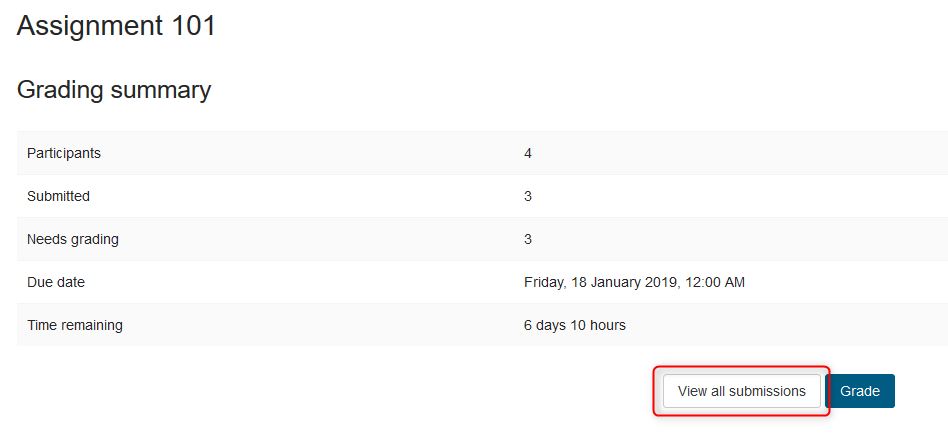This screenshot has height=440, width=948.
Task: Click Friday in the due date value
Action: point(545,282)
